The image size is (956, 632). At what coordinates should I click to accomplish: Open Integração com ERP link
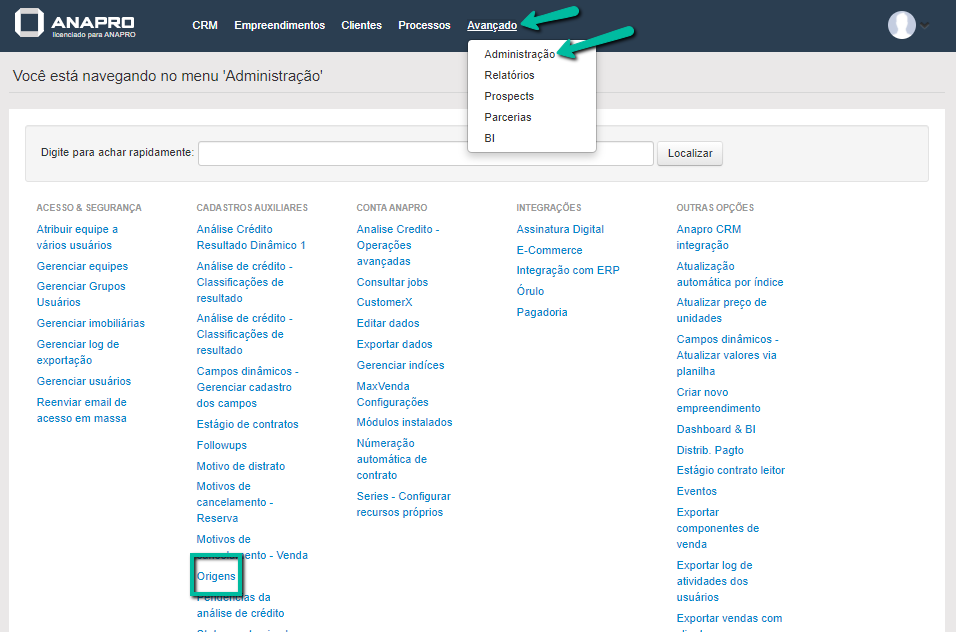pyautogui.click(x=568, y=270)
